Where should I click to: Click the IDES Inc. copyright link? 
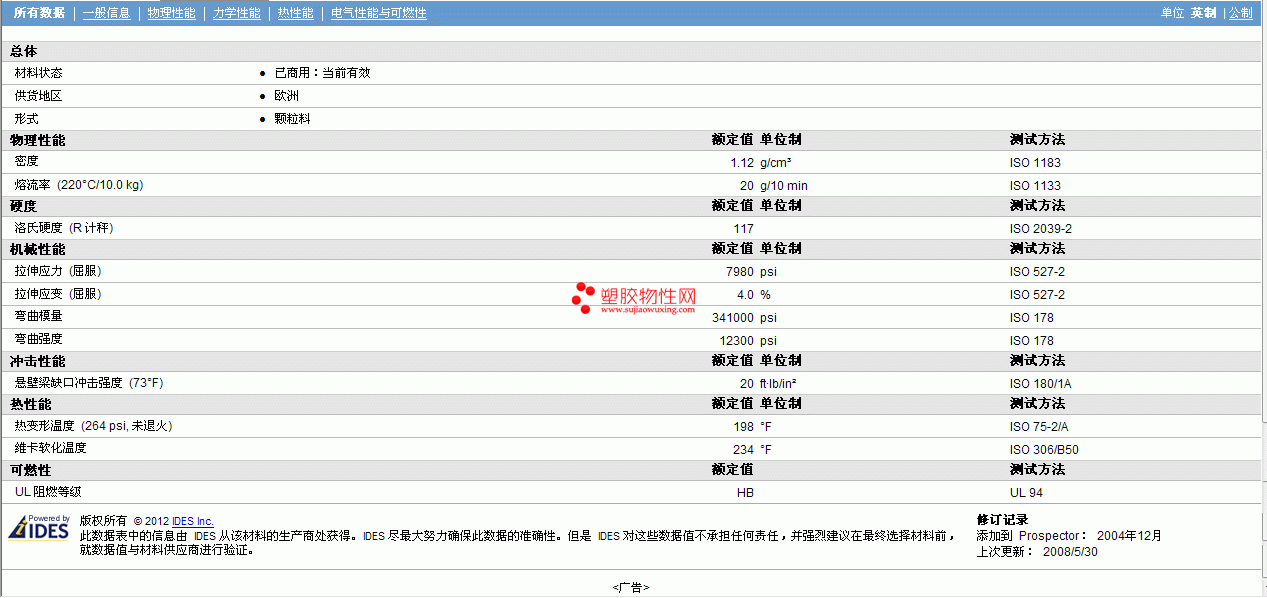[x=193, y=521]
